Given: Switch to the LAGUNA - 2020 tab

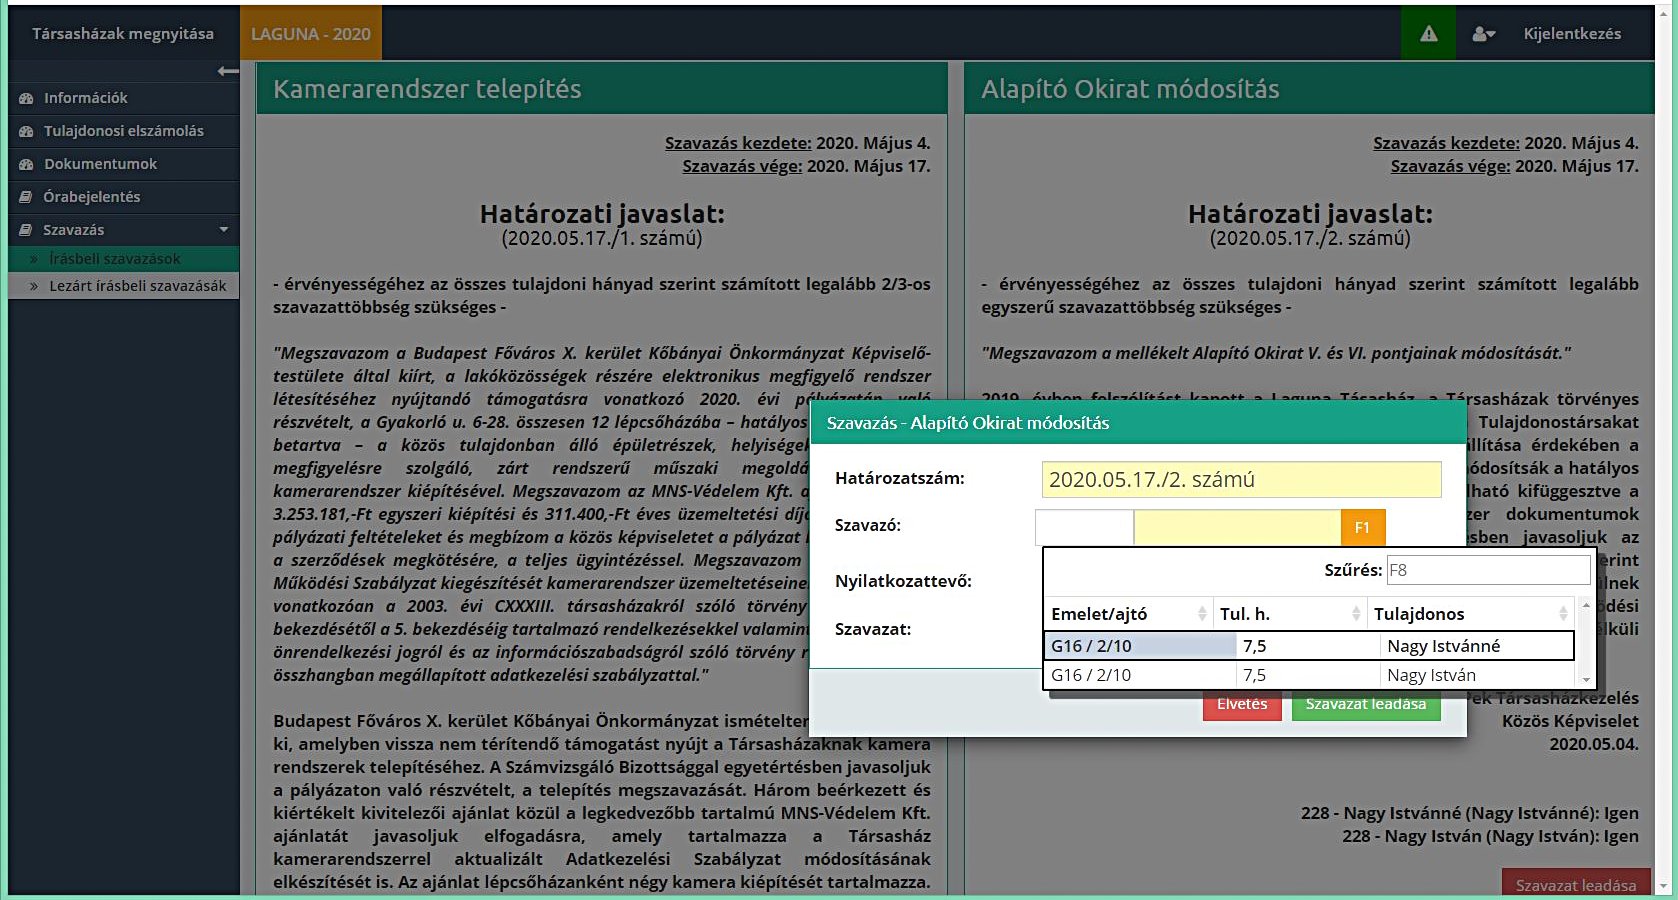Looking at the screenshot, I should click(310, 34).
